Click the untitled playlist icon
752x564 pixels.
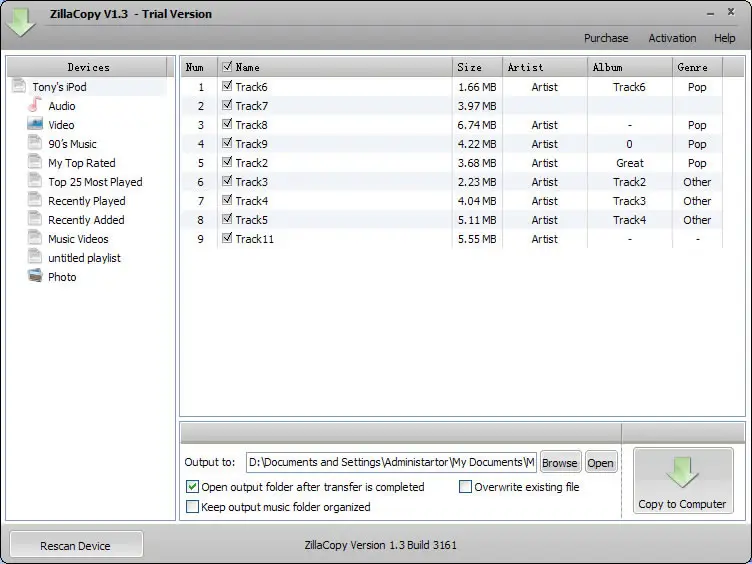[35, 257]
